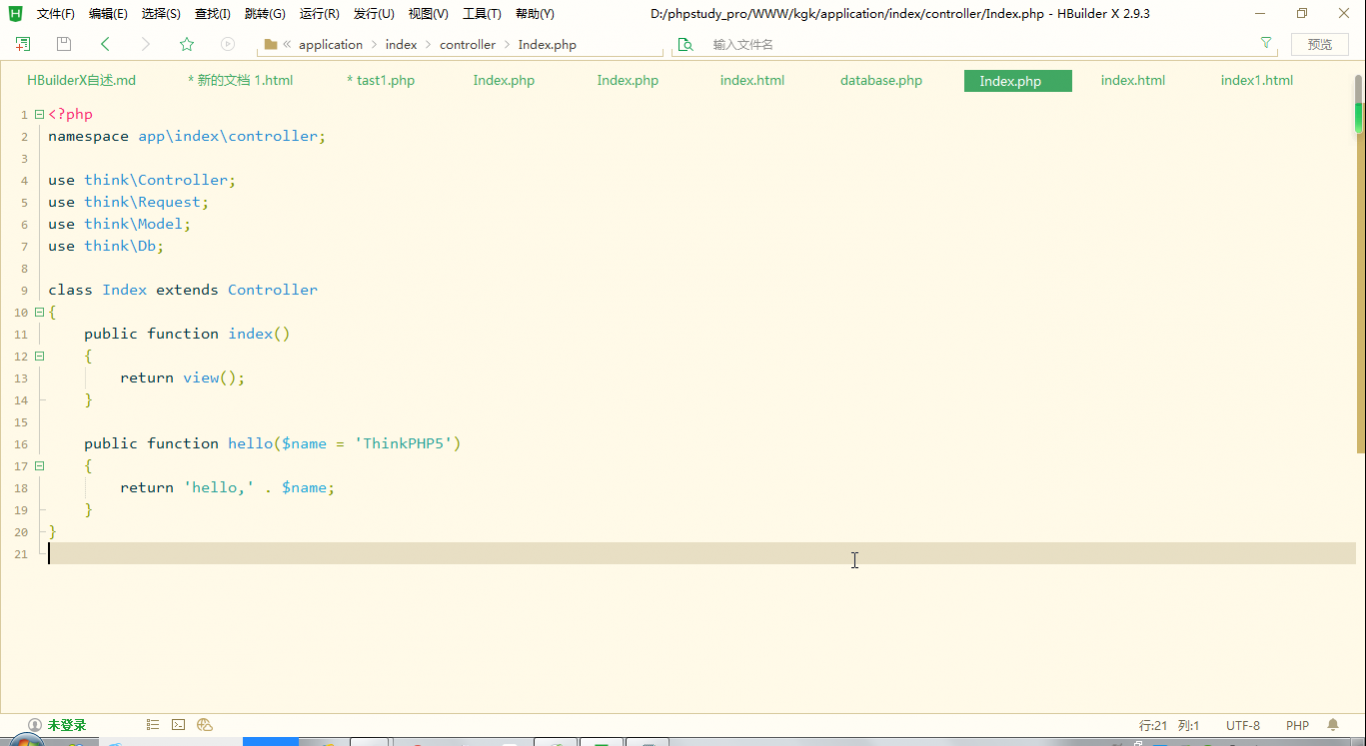
Task: Click the HBuilder X logo icon
Action: (15, 13)
